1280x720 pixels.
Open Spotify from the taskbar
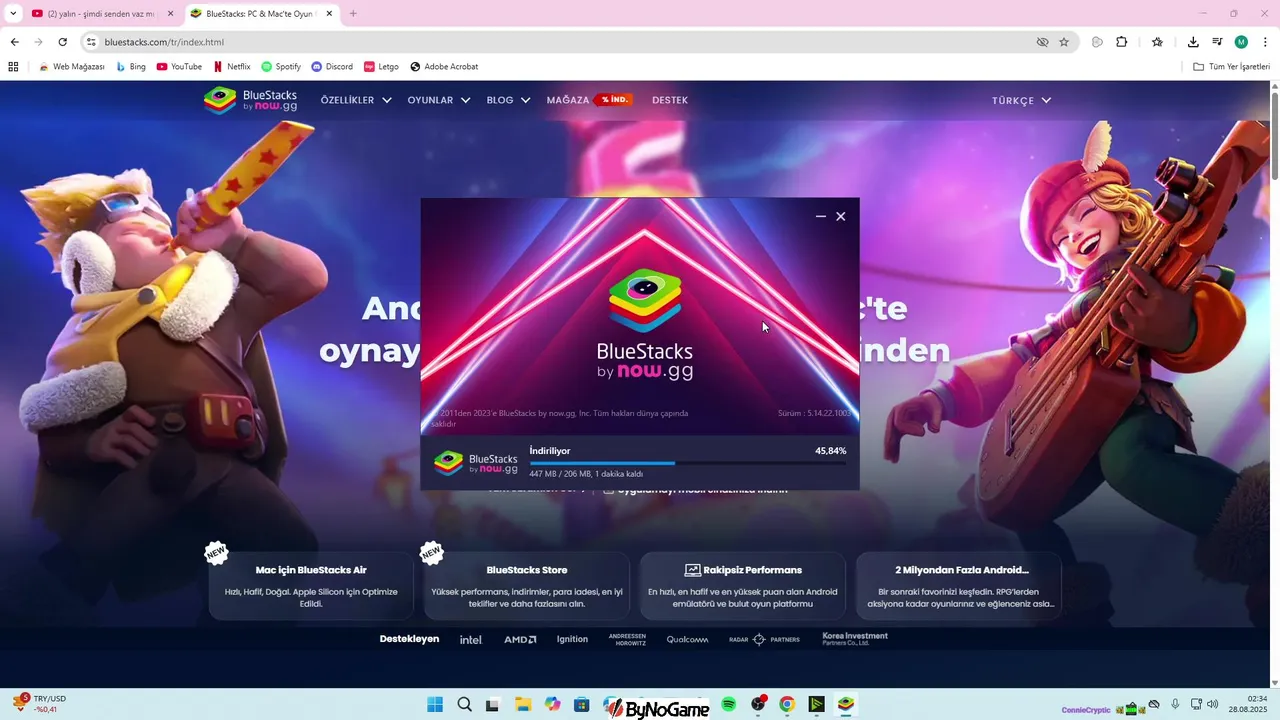729,705
